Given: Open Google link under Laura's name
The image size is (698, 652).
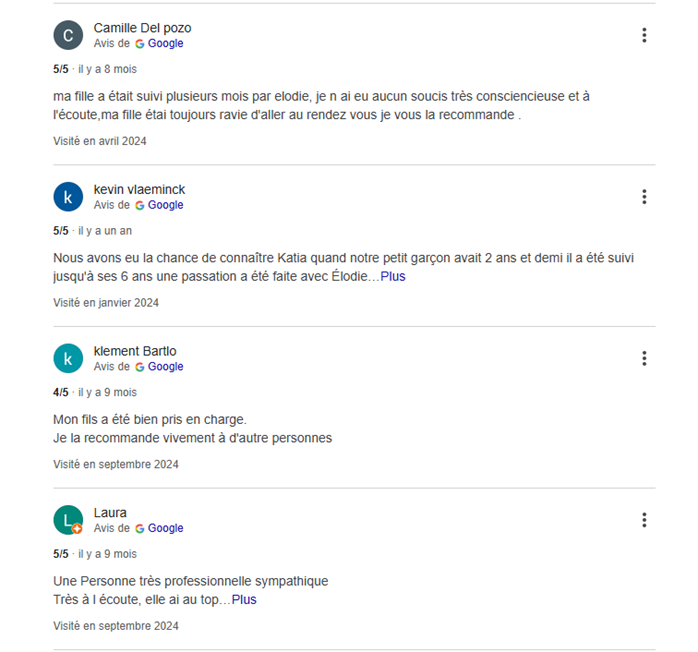Looking at the screenshot, I should point(165,528).
